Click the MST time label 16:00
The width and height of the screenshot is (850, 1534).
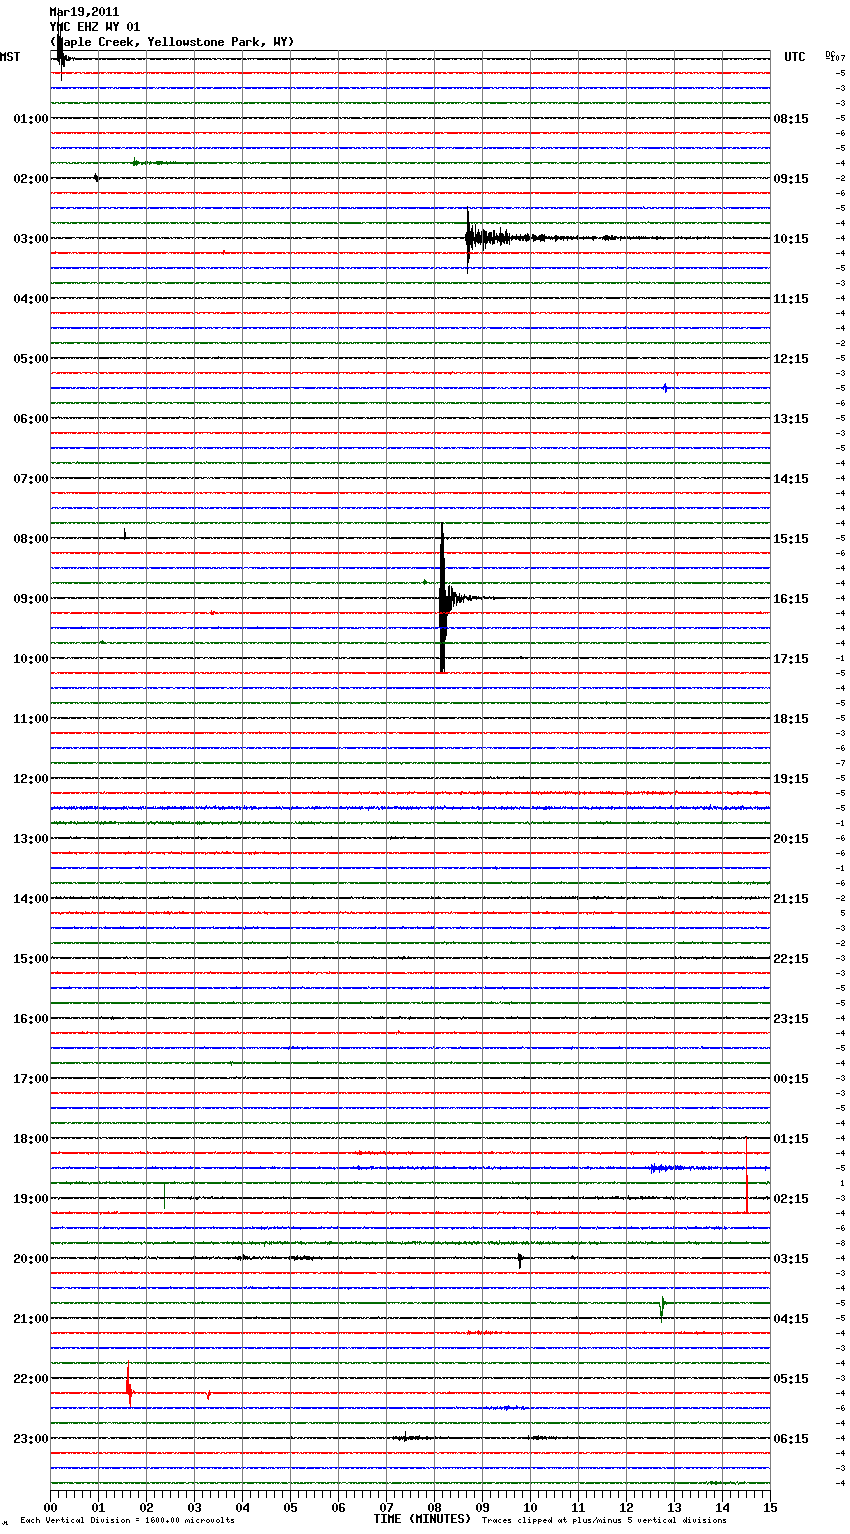[31, 1019]
